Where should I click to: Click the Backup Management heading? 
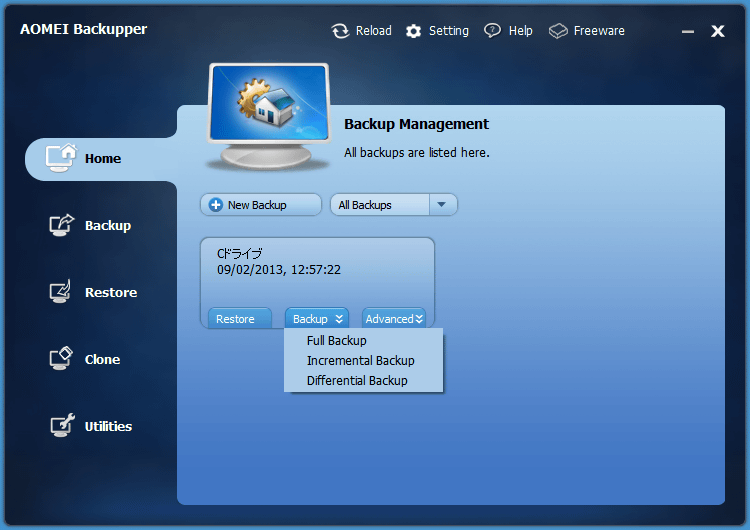click(x=416, y=124)
